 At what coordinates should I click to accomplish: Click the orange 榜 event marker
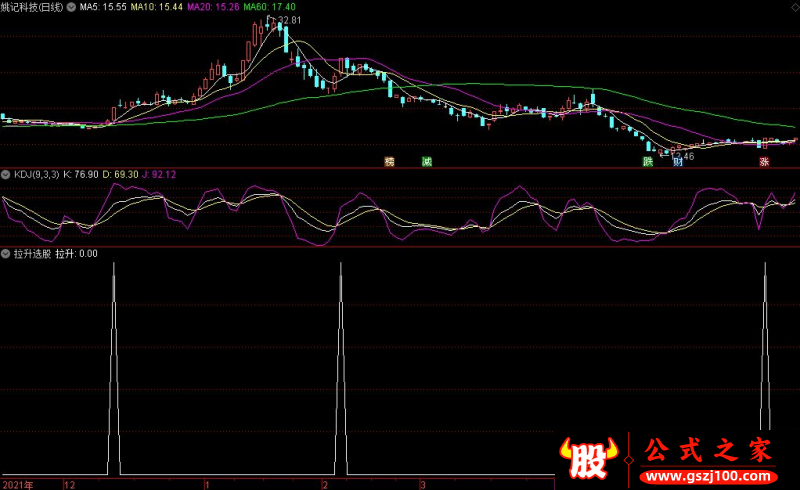(389, 162)
